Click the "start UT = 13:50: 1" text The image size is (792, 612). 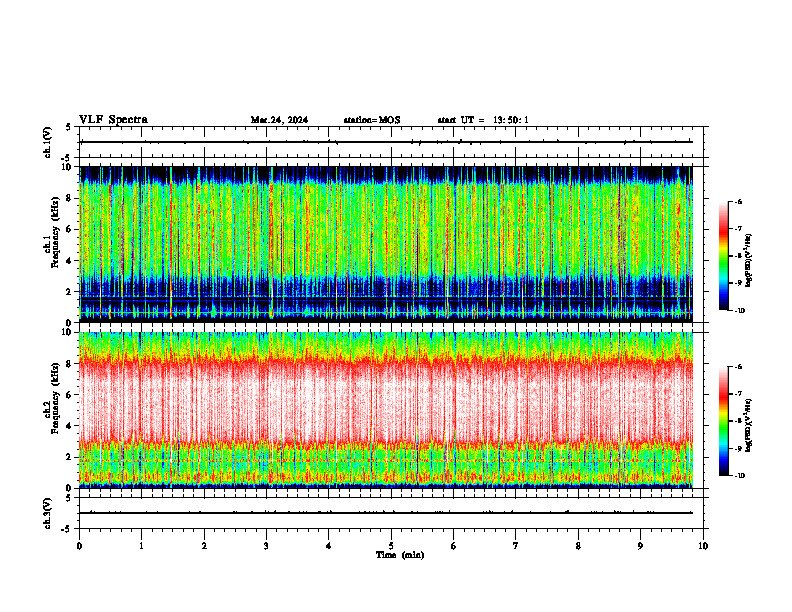(x=483, y=120)
